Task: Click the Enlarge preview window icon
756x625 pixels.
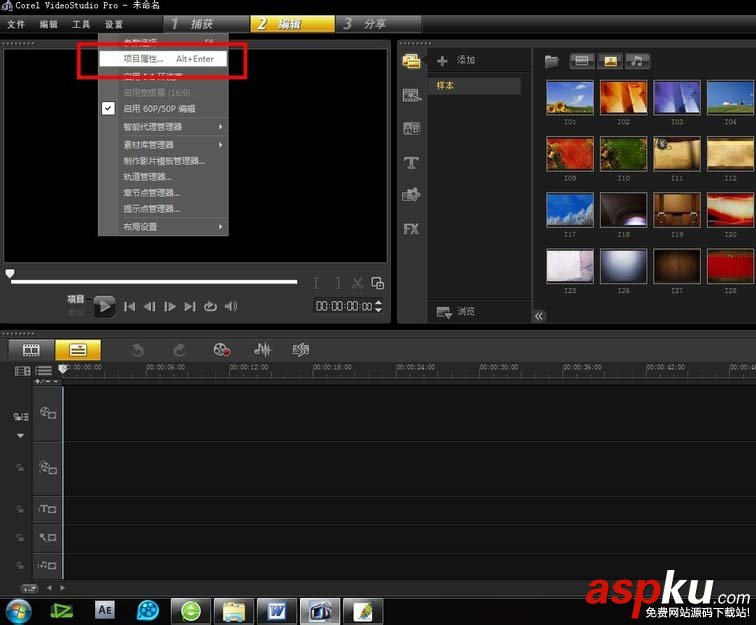Action: pyautogui.click(x=378, y=283)
